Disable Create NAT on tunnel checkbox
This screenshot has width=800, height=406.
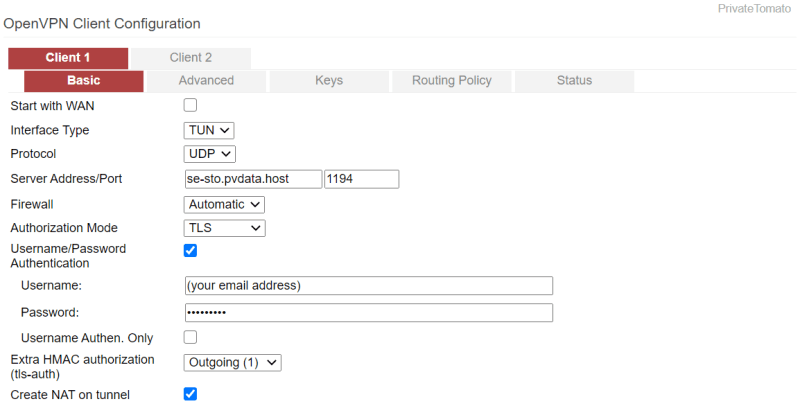(x=191, y=394)
